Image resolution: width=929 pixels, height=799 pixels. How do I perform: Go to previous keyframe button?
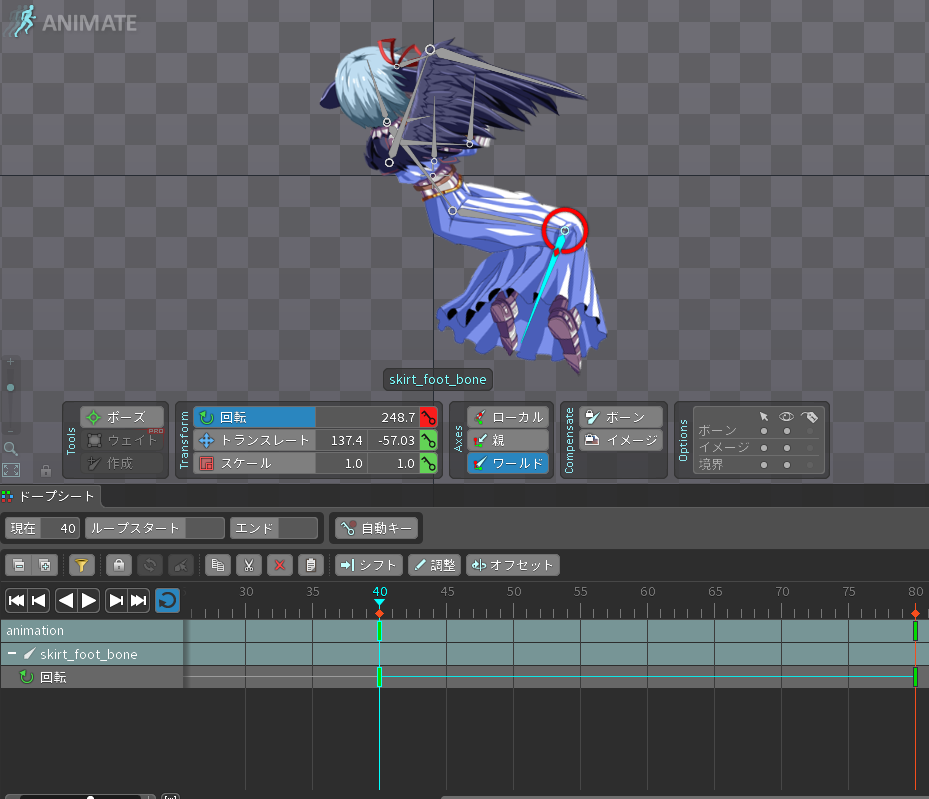pos(39,601)
